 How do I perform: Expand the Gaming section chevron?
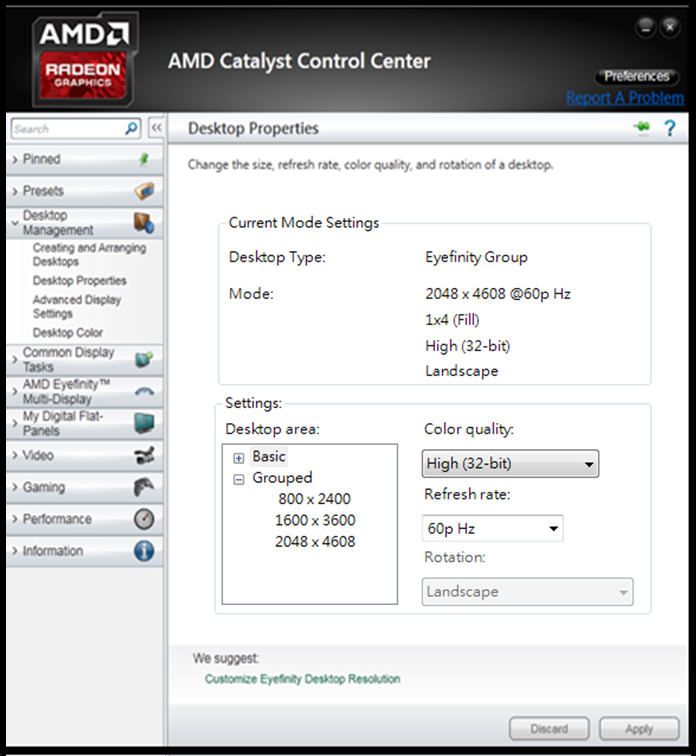tap(15, 487)
